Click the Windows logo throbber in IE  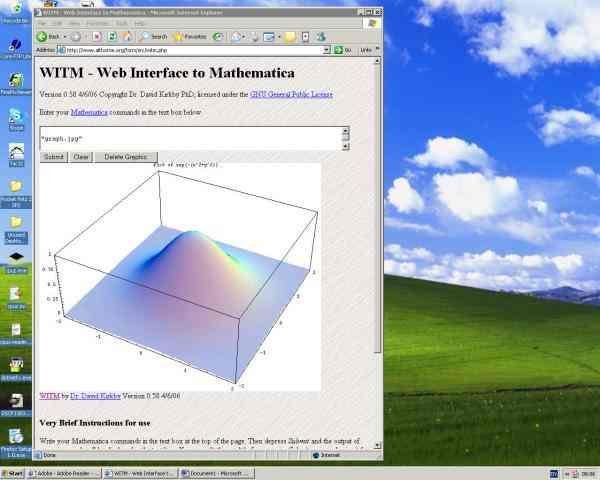(372, 24)
